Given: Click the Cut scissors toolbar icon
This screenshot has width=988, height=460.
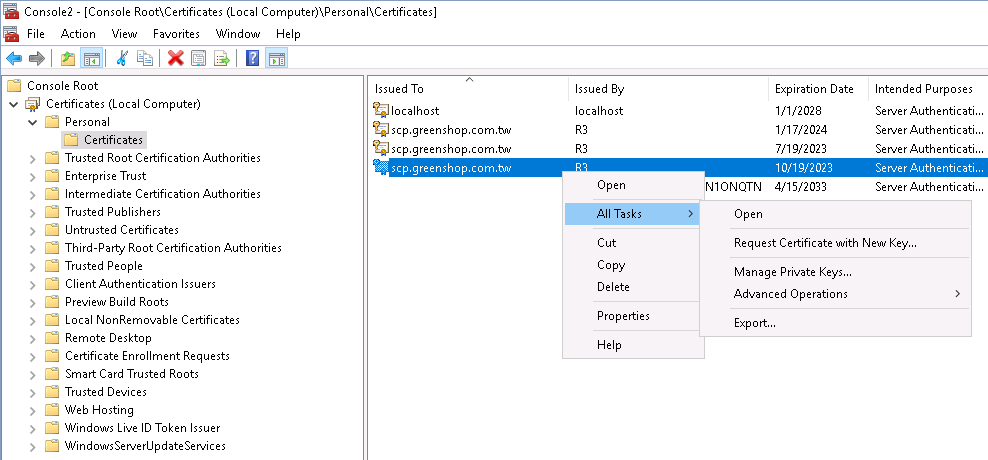Looking at the screenshot, I should point(122,59).
